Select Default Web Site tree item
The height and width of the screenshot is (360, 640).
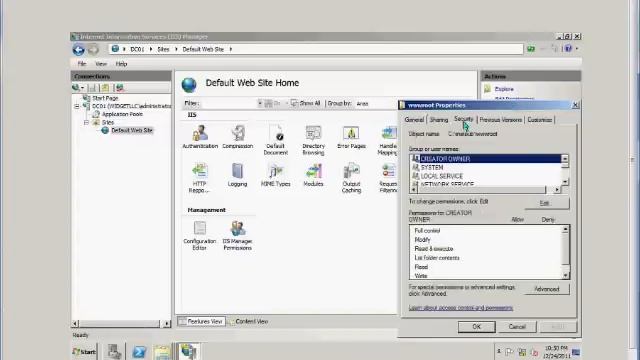pos(131,130)
